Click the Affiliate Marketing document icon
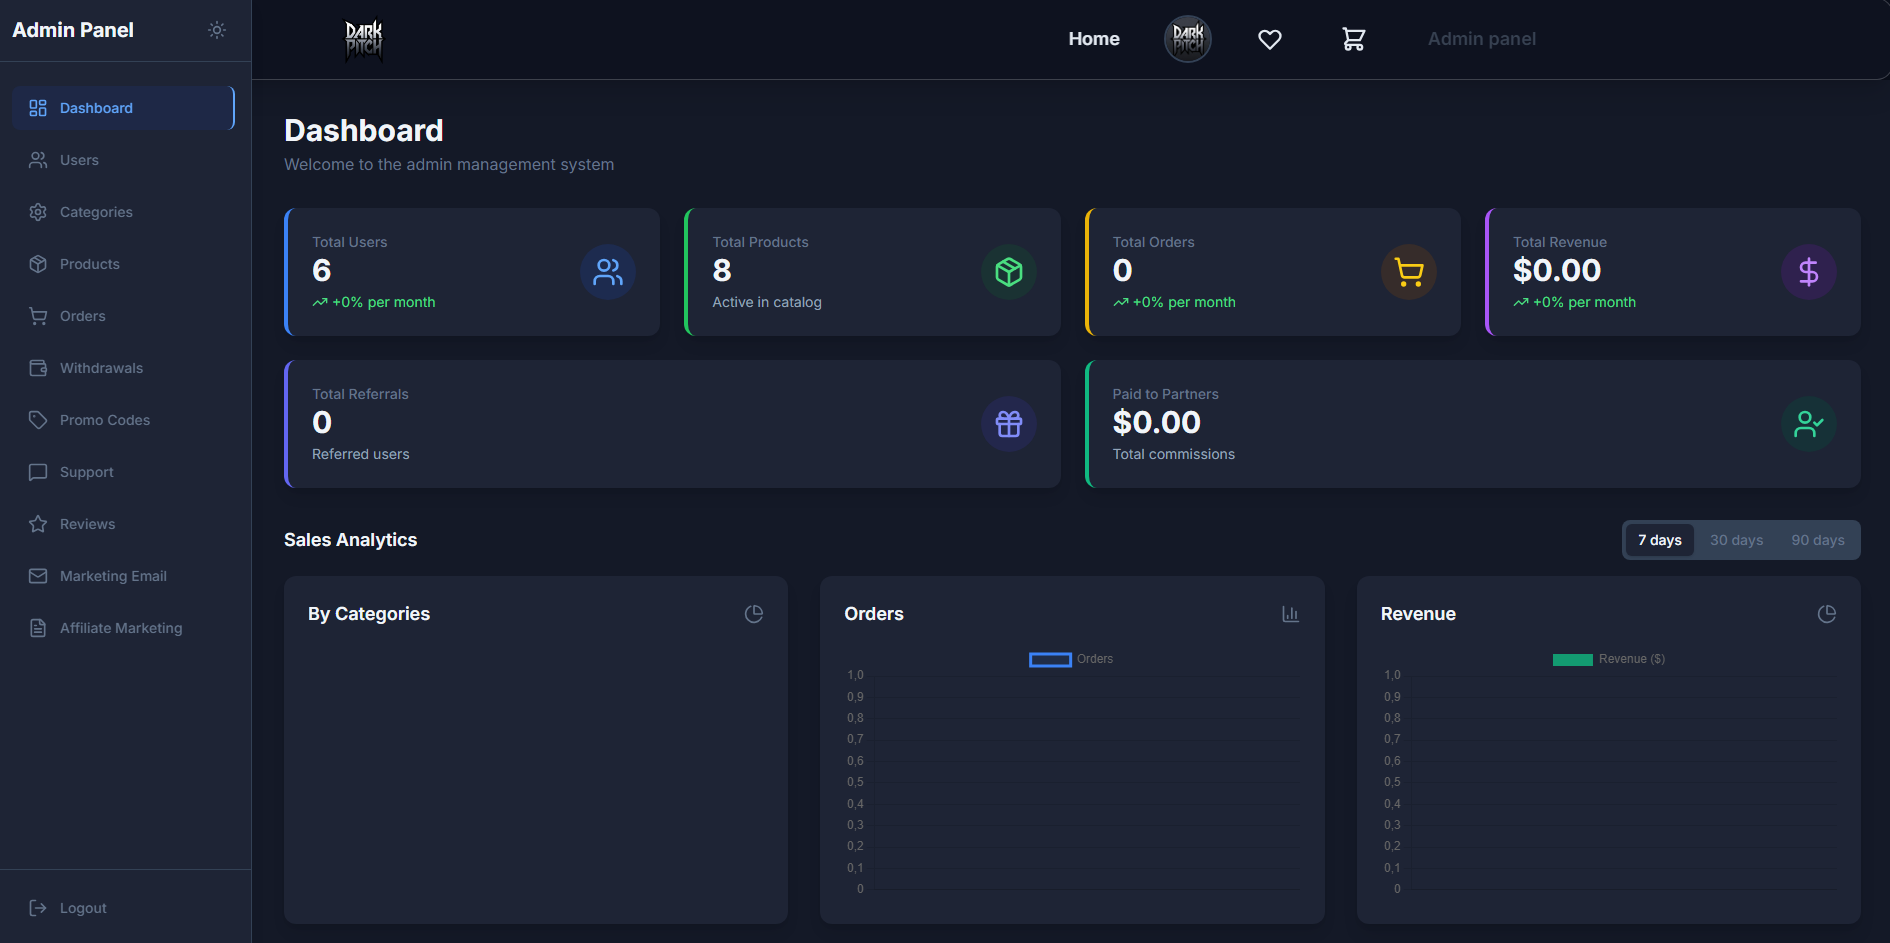The image size is (1890, 943). tap(38, 628)
